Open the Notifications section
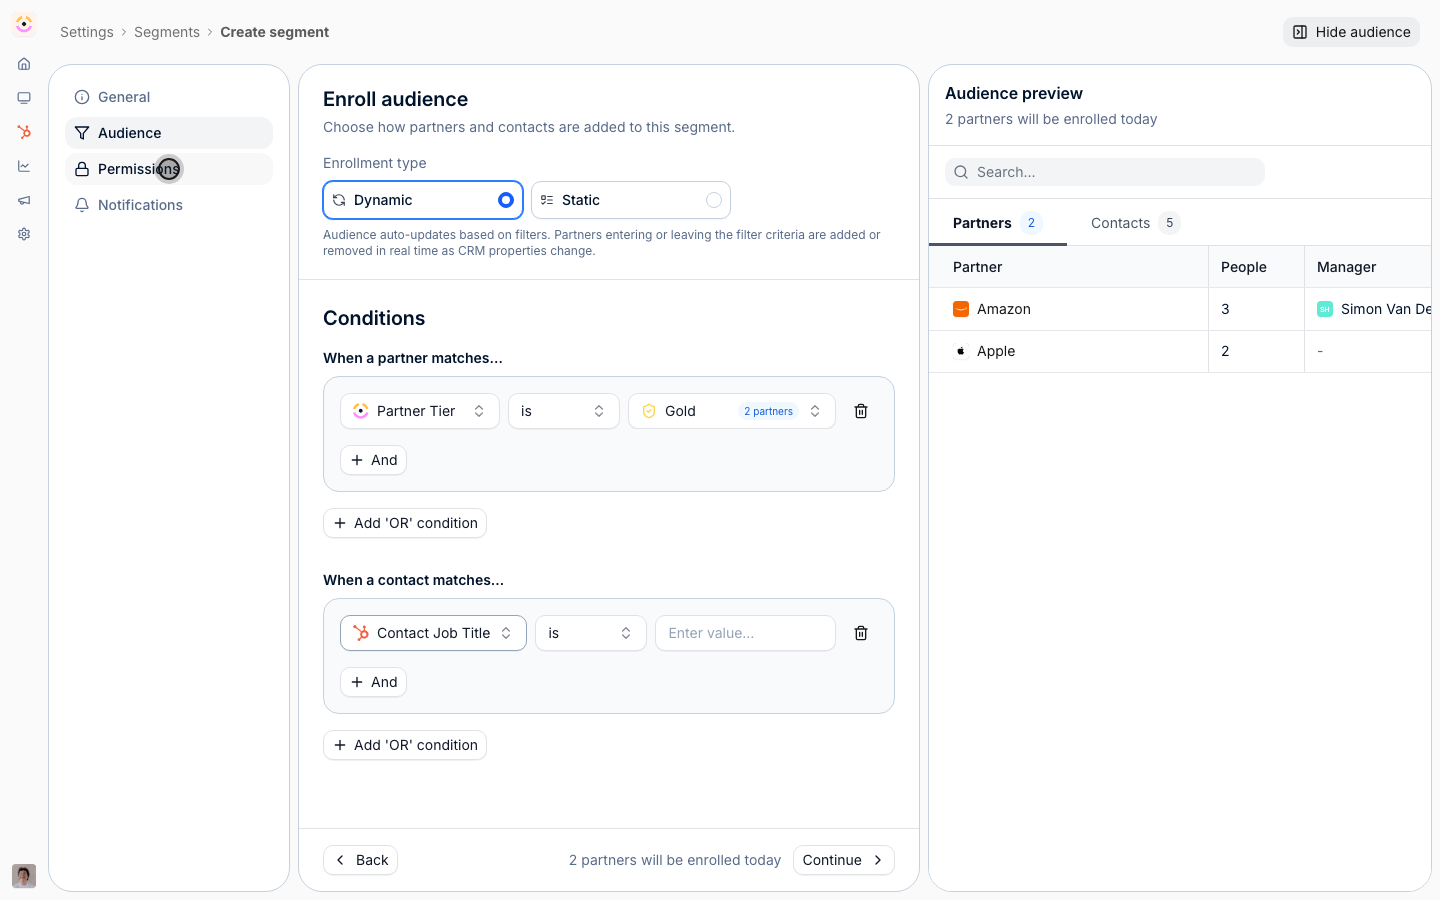 (x=169, y=205)
